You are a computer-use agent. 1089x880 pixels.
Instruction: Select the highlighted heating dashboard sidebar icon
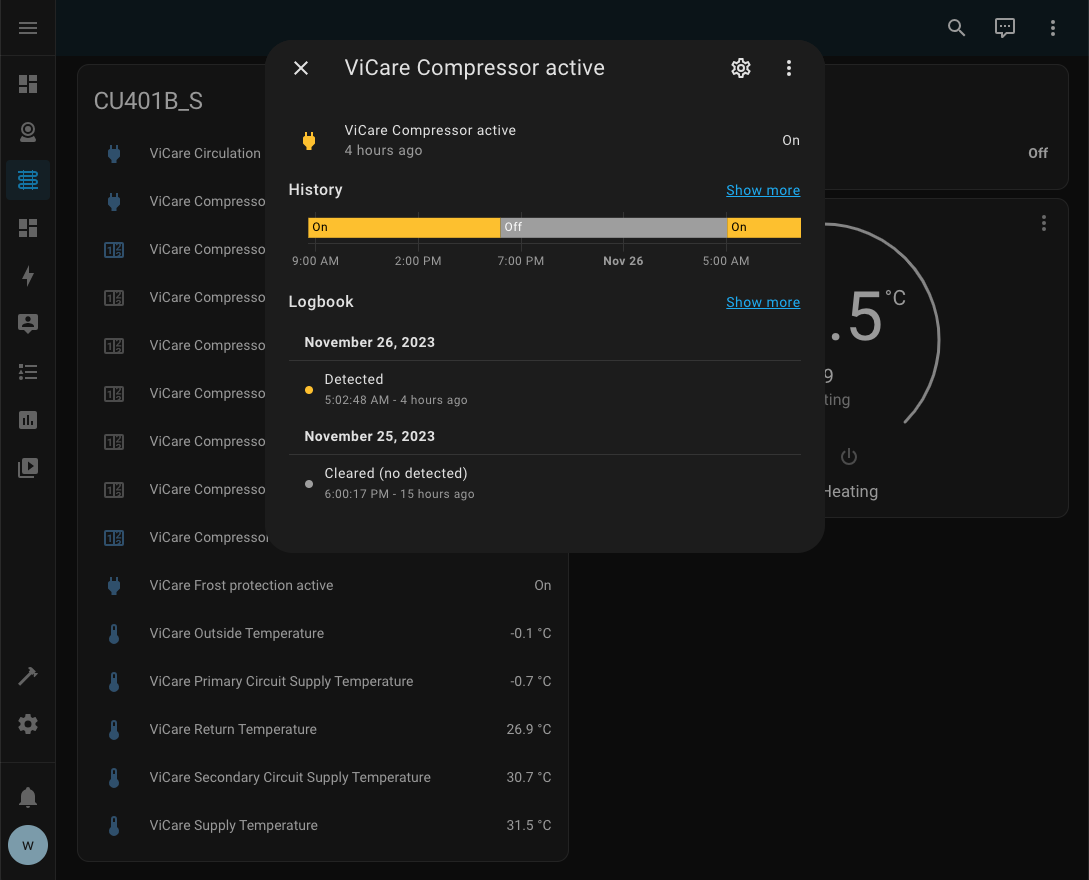pos(28,180)
